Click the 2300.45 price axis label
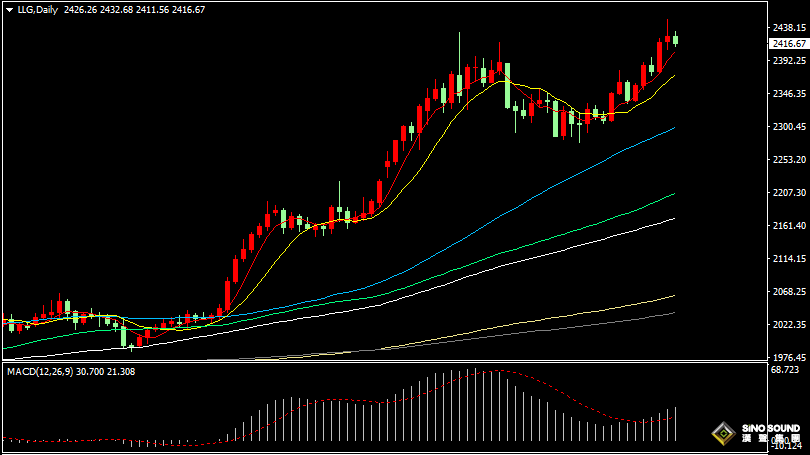Image resolution: width=810 pixels, height=455 pixels. (x=789, y=127)
